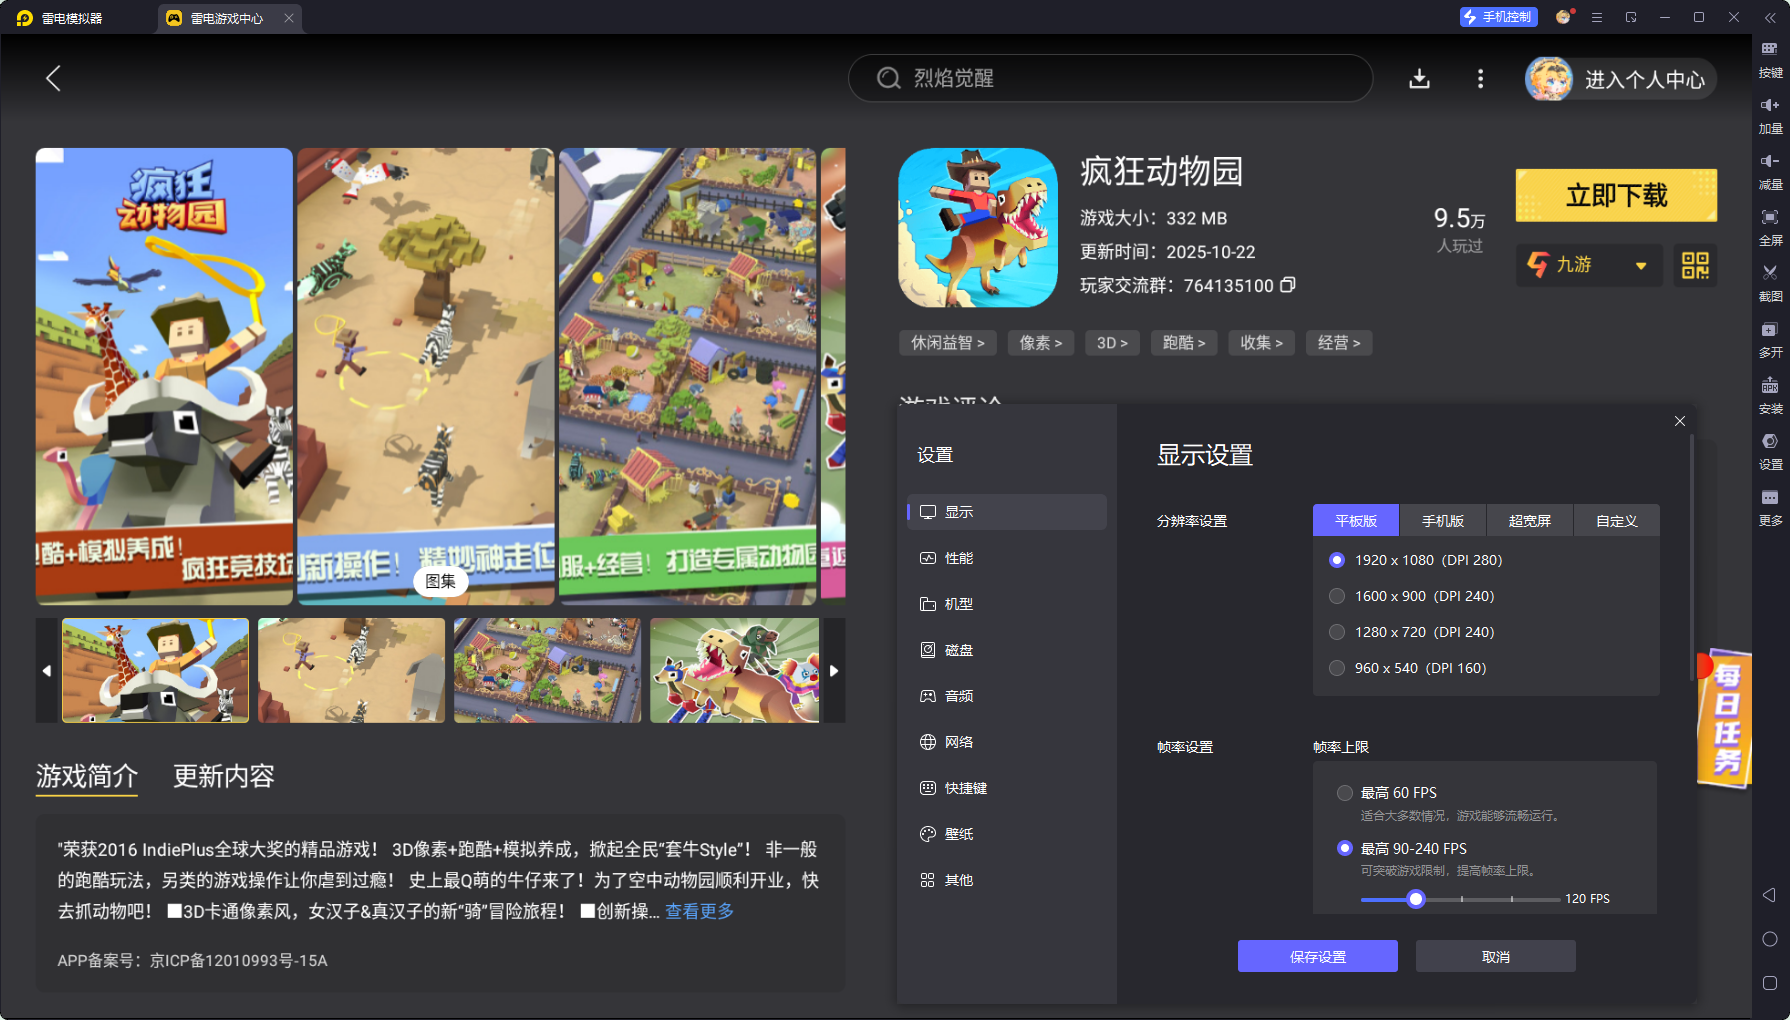Select 1280 x 720 (DPI 240) resolution
The width and height of the screenshot is (1790, 1020).
[x=1413, y=632]
